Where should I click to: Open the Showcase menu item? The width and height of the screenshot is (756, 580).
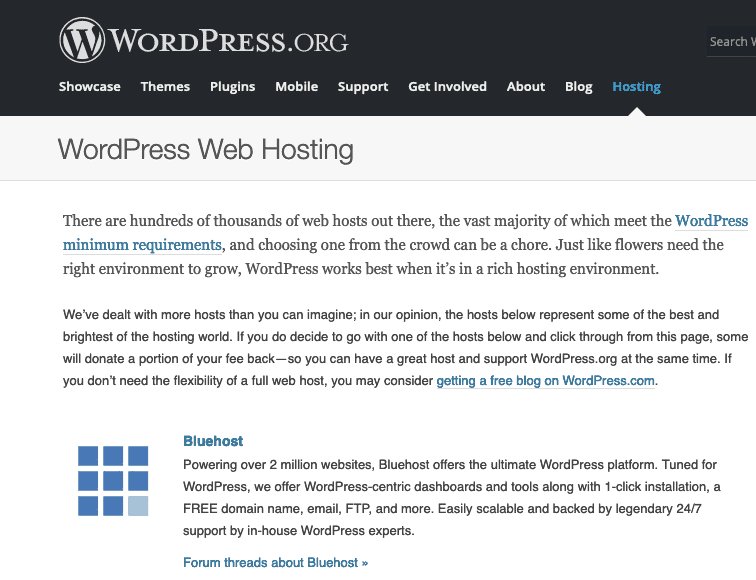point(90,86)
